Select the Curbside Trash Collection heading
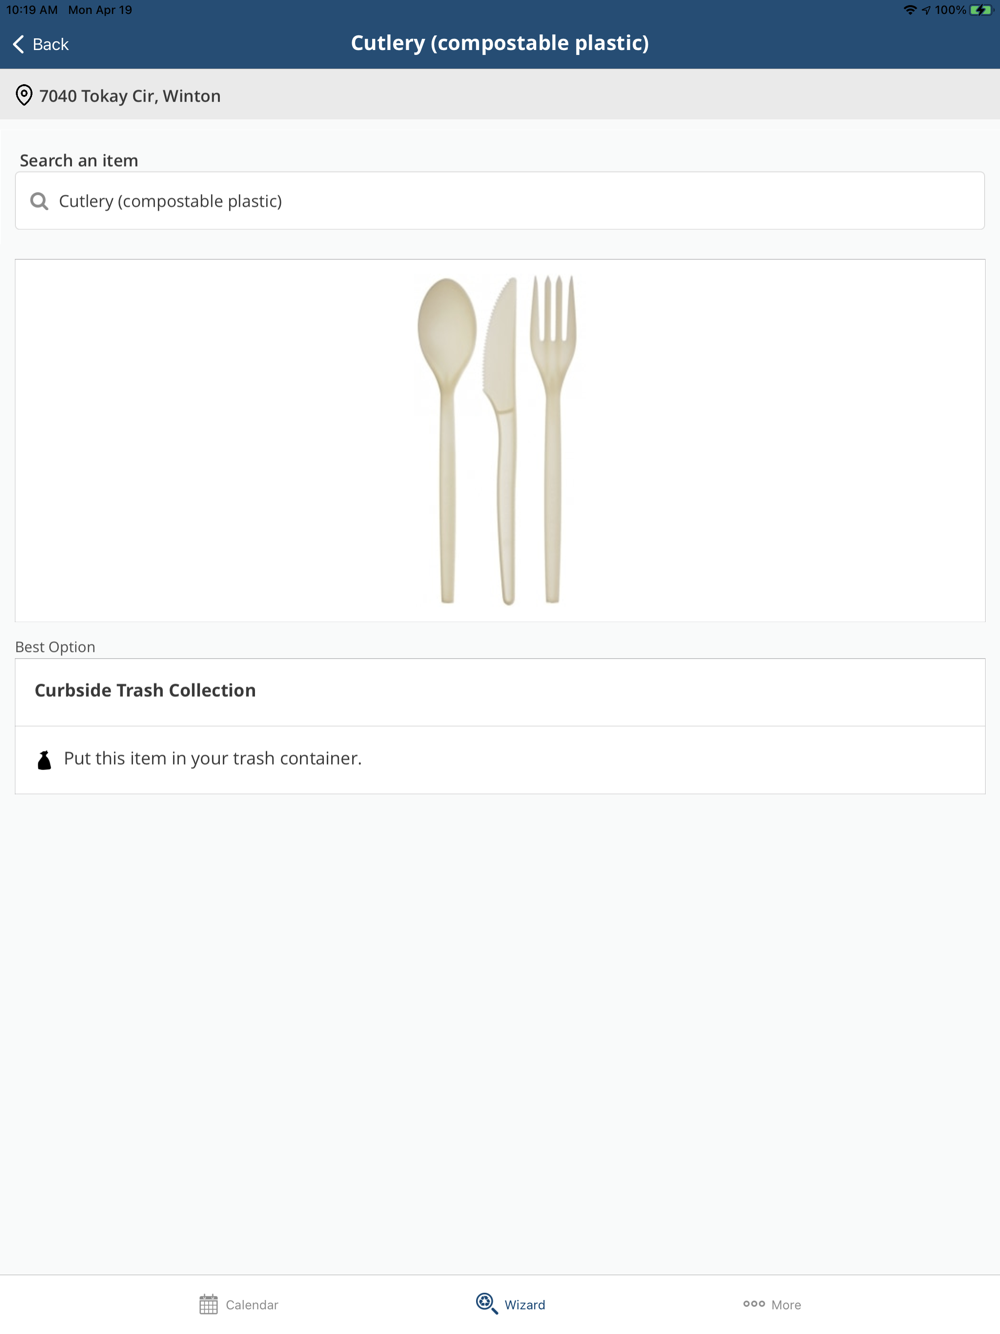1000x1334 pixels. coord(145,690)
